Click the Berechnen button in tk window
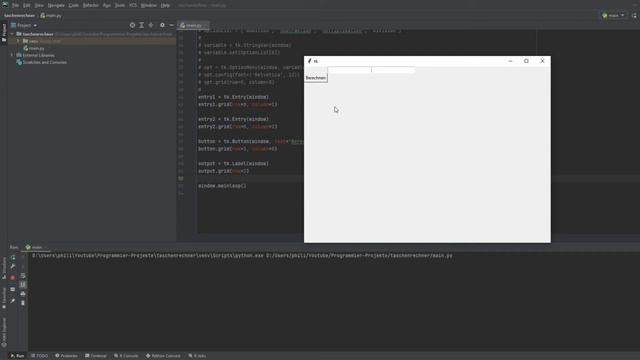 tap(316, 78)
